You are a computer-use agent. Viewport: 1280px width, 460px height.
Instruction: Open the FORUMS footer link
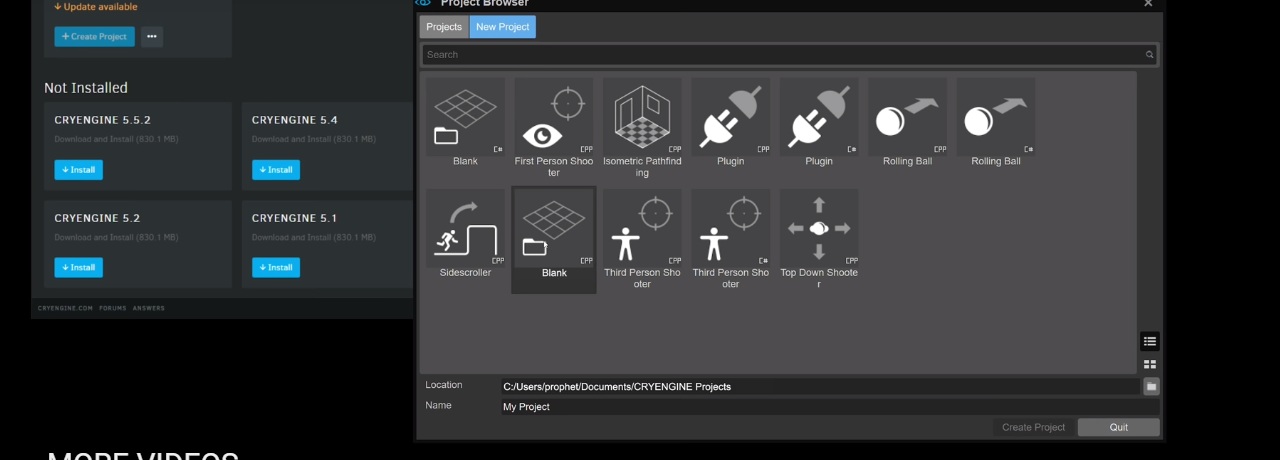click(x=113, y=308)
